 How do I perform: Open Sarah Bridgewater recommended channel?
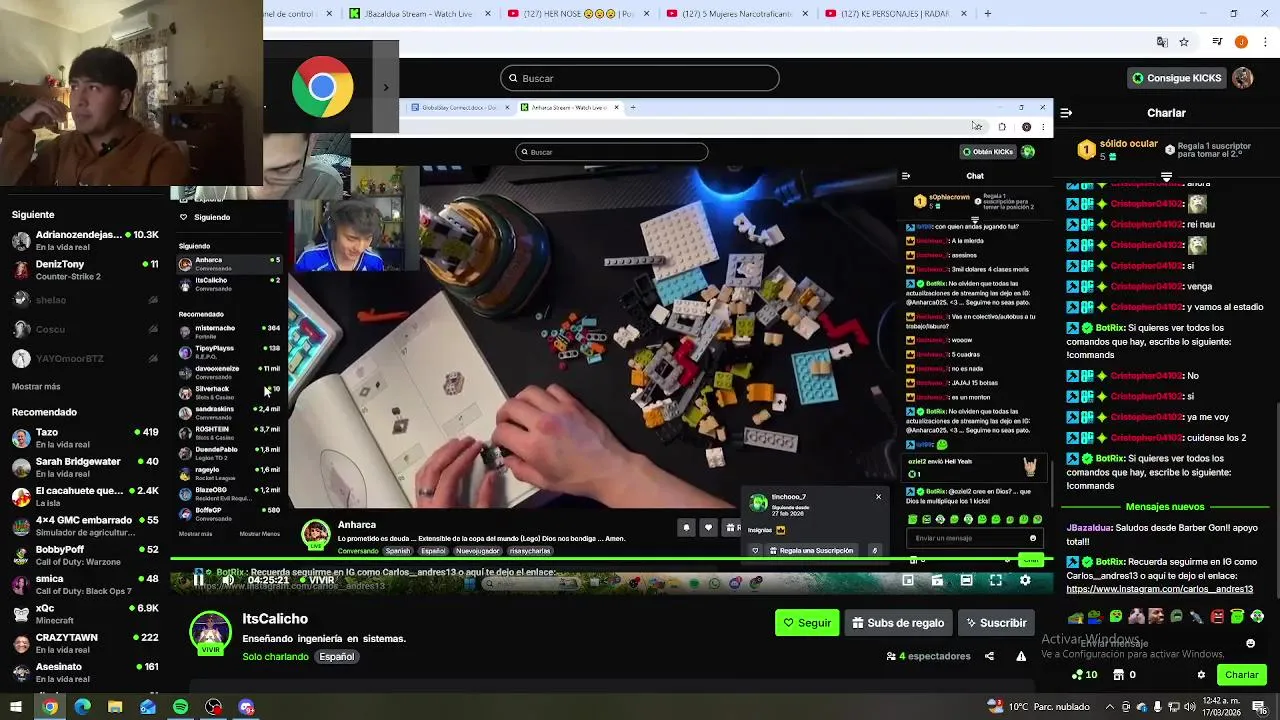pyautogui.click(x=85, y=467)
